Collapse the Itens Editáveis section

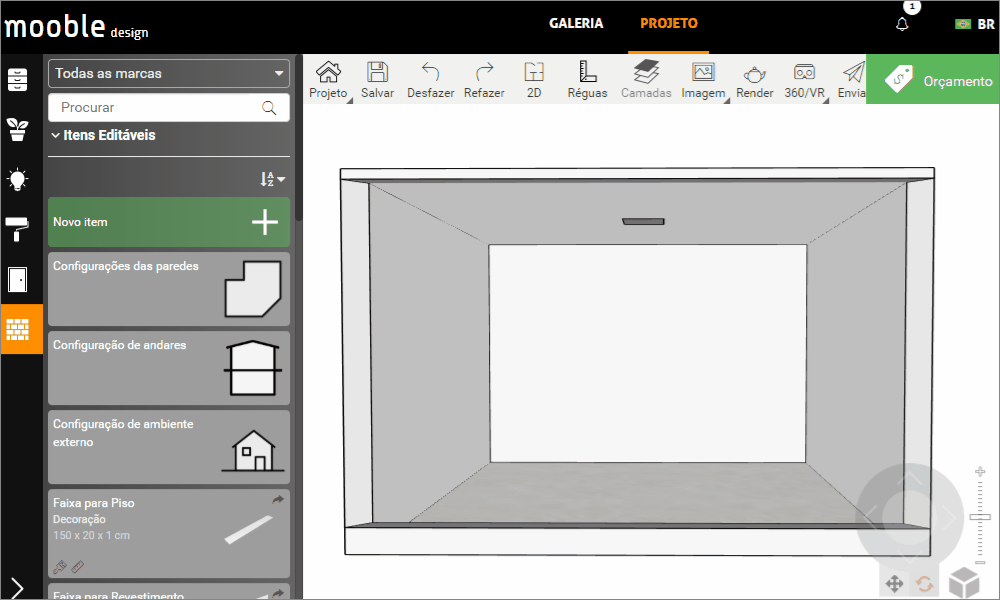coord(103,135)
